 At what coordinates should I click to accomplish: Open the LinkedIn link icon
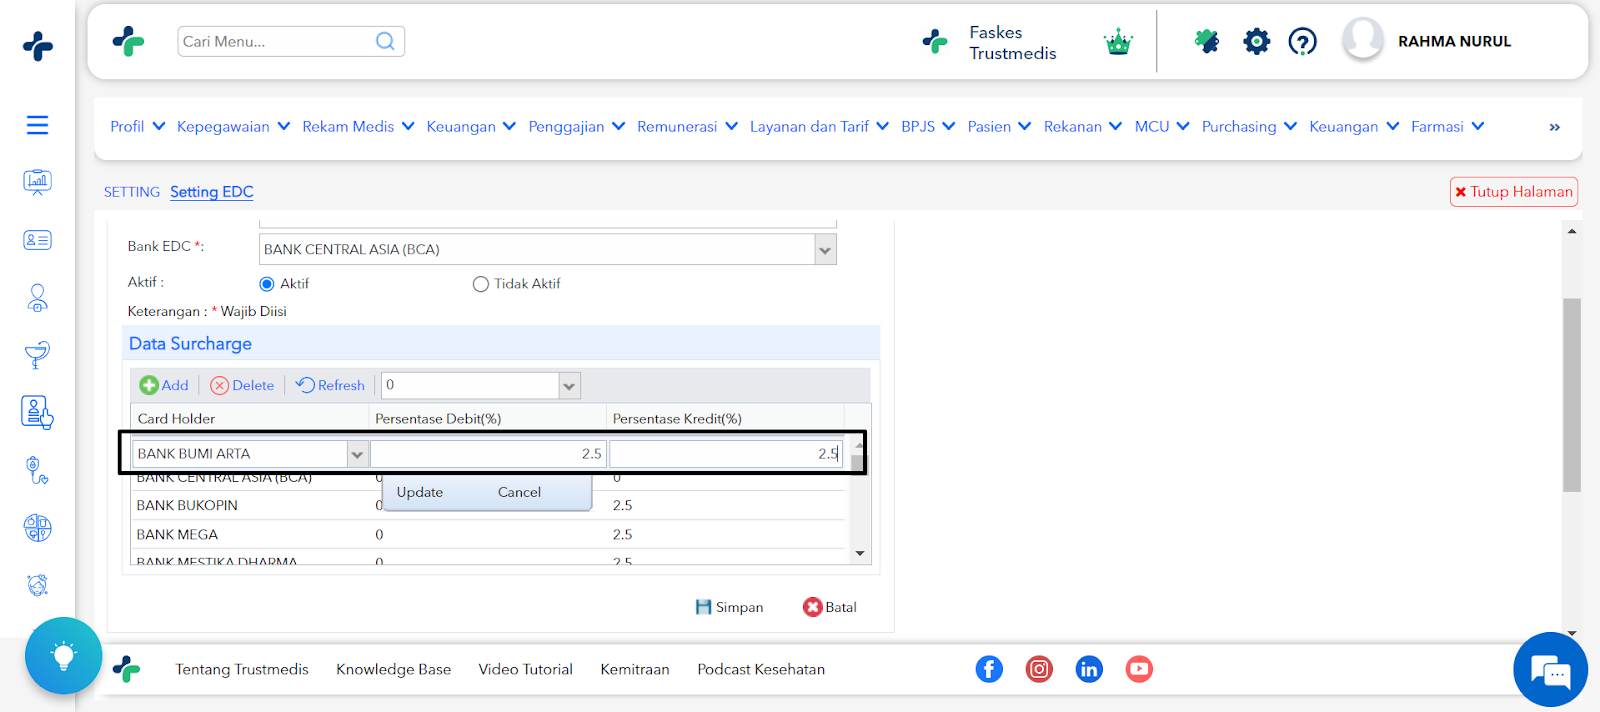pos(1089,669)
